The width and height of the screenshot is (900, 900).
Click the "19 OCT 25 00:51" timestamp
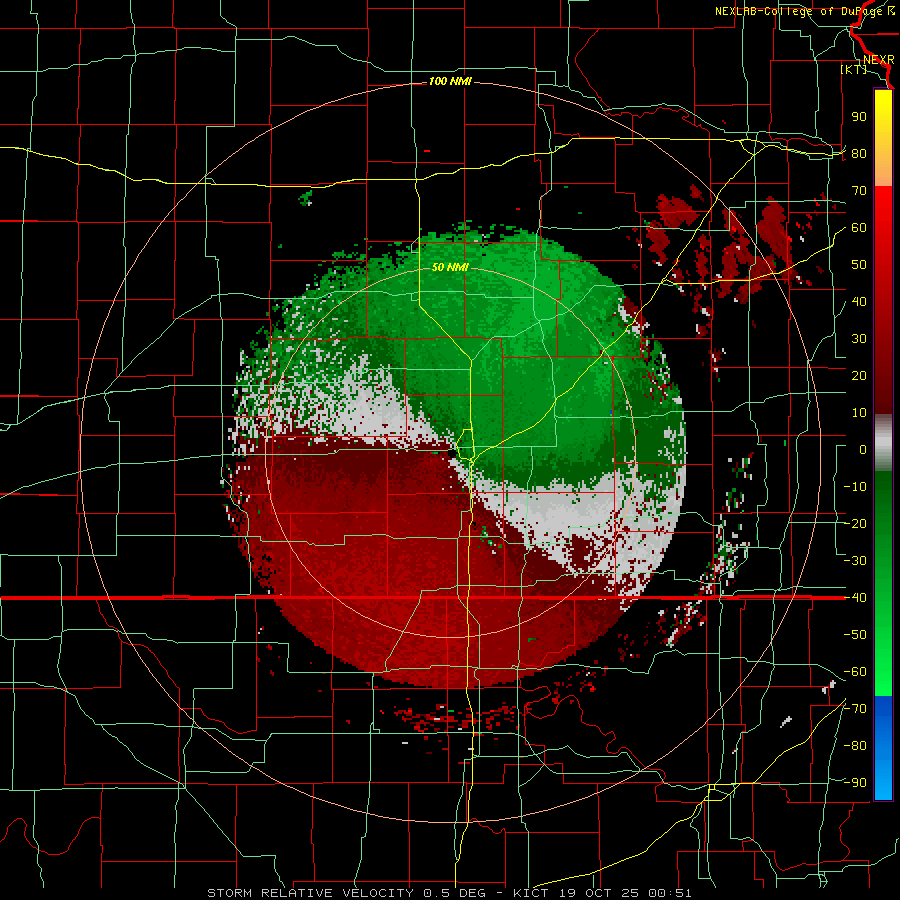point(624,893)
